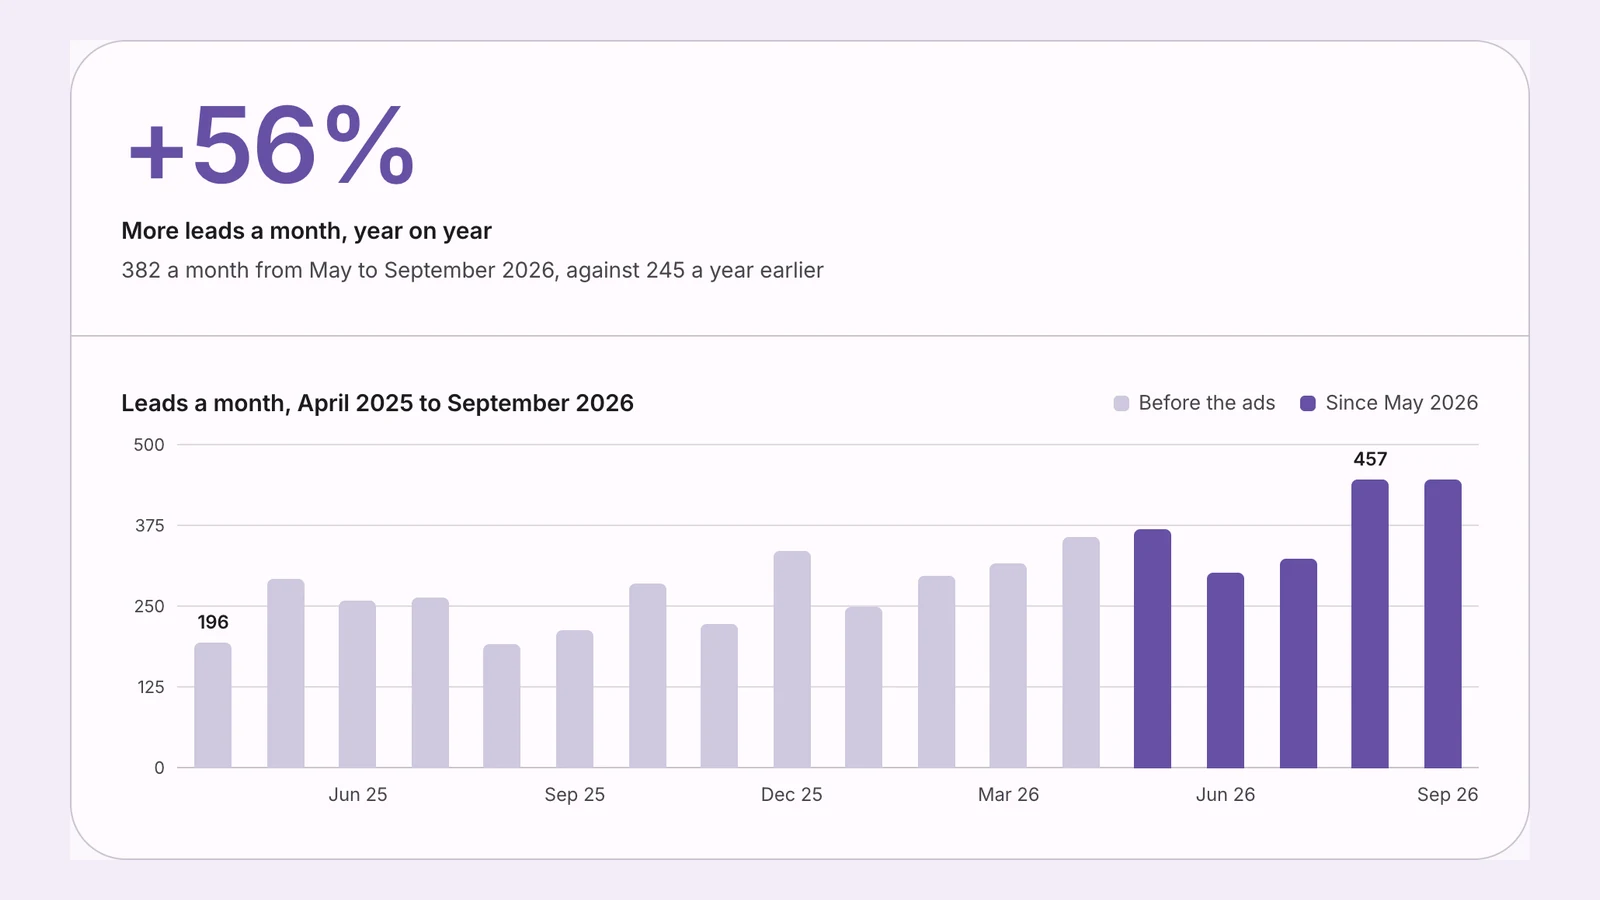Click the 'Dec 25' axis label
Screen dimensions: 1600x900
pos(792,794)
